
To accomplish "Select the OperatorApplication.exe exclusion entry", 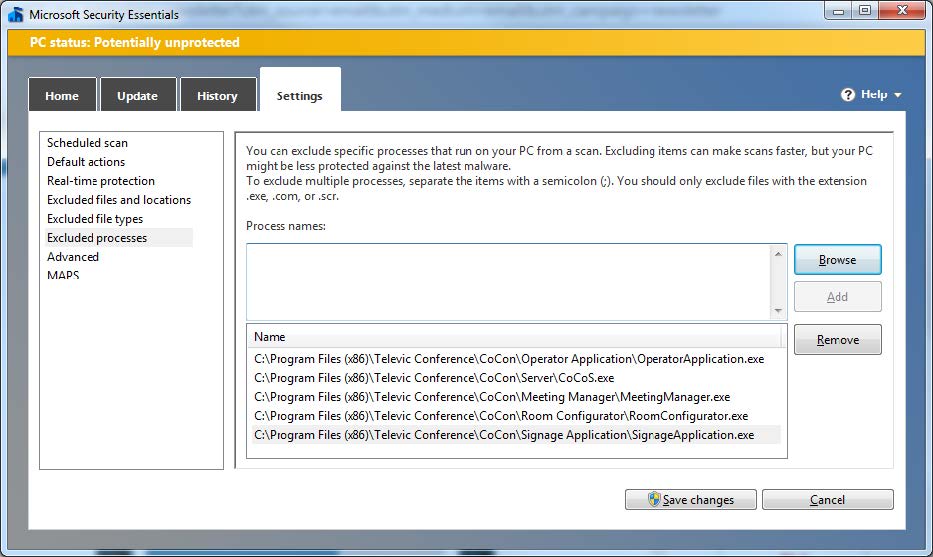I will click(508, 359).
